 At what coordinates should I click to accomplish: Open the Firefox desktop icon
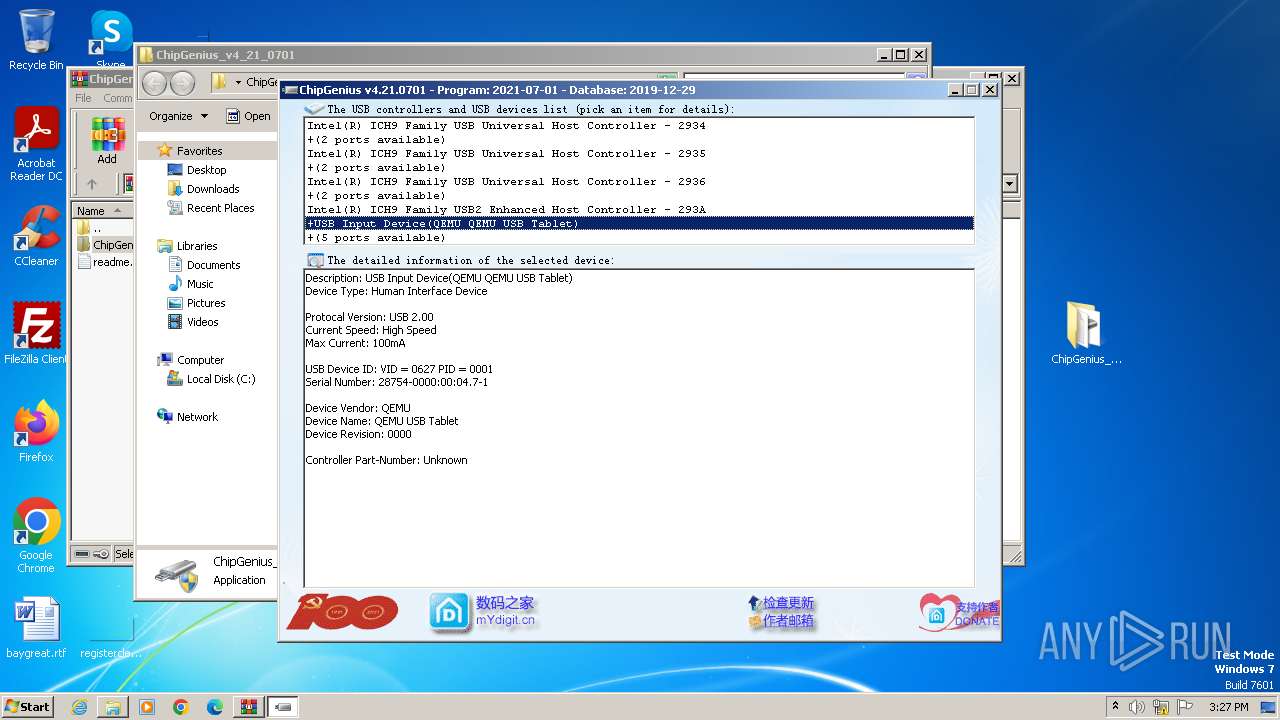pyautogui.click(x=36, y=432)
